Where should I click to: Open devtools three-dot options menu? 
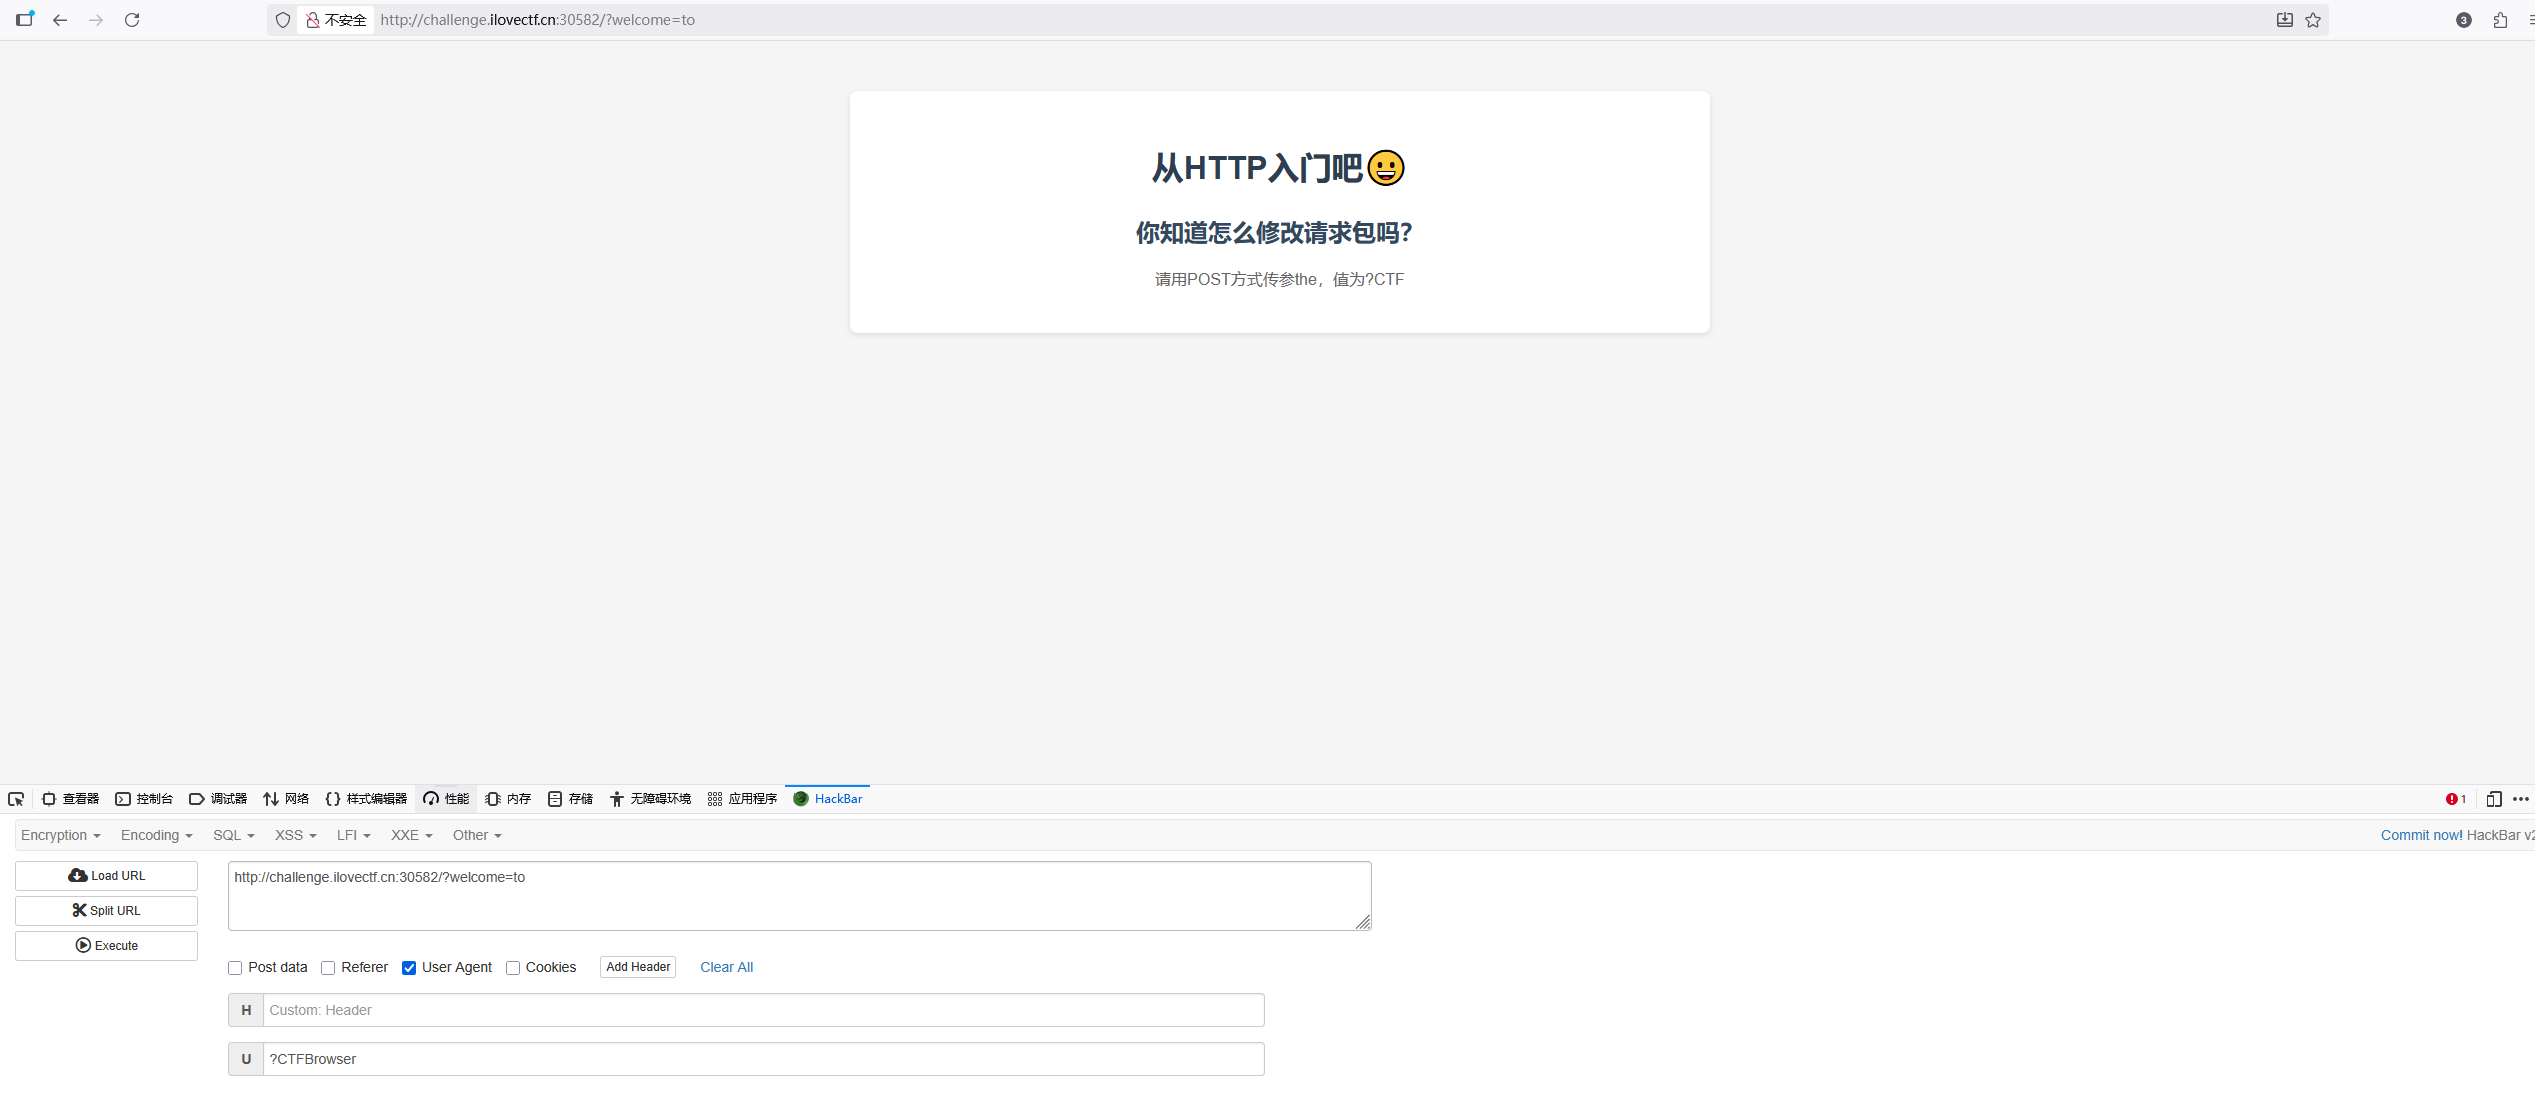(x=2521, y=799)
